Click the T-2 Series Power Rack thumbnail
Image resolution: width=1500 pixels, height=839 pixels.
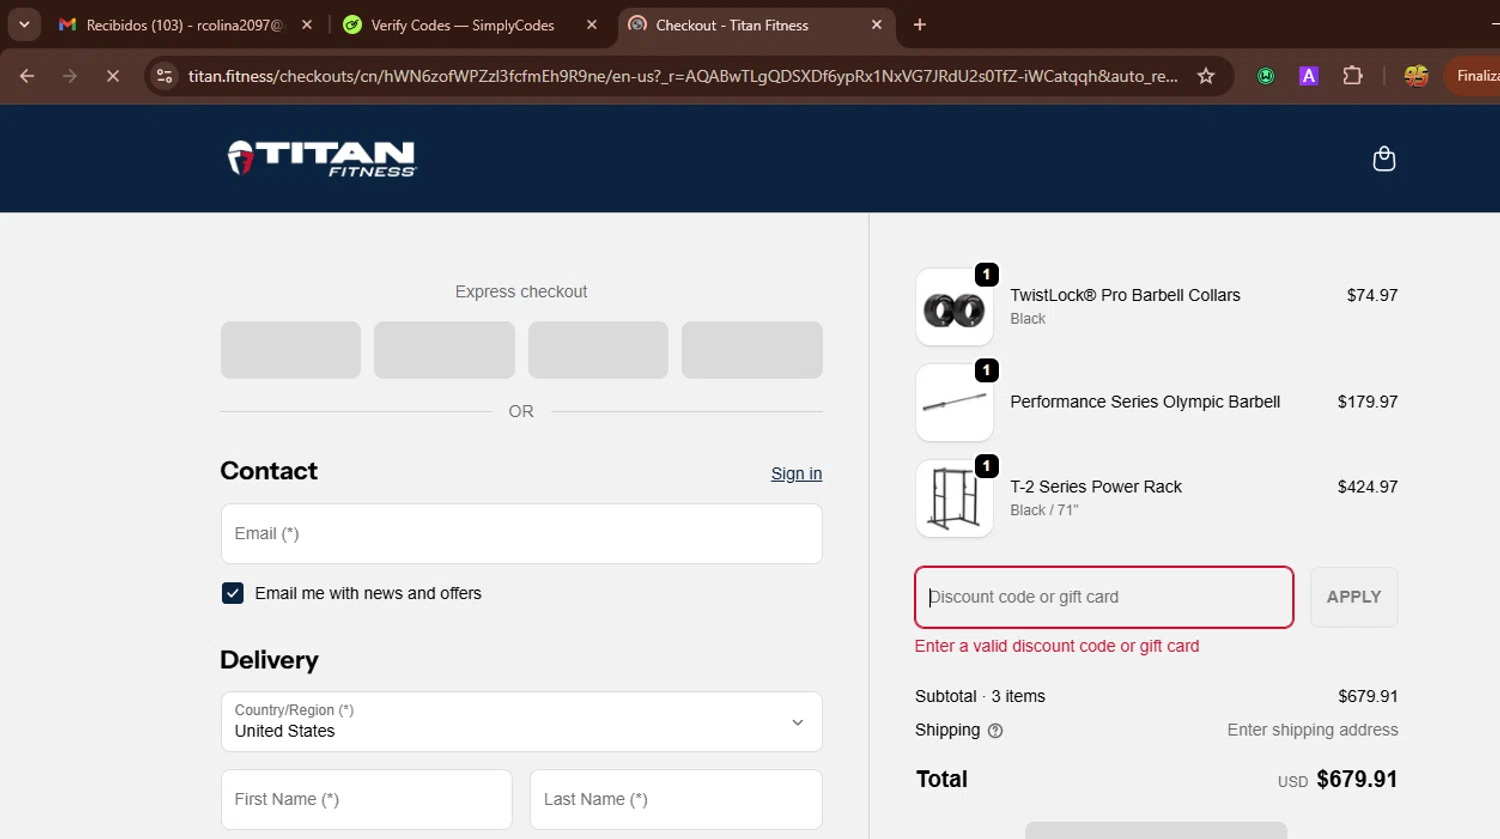(954, 499)
